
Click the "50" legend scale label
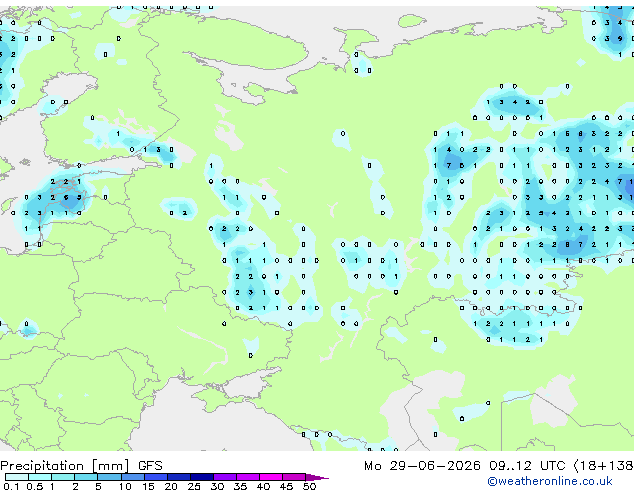309,486
